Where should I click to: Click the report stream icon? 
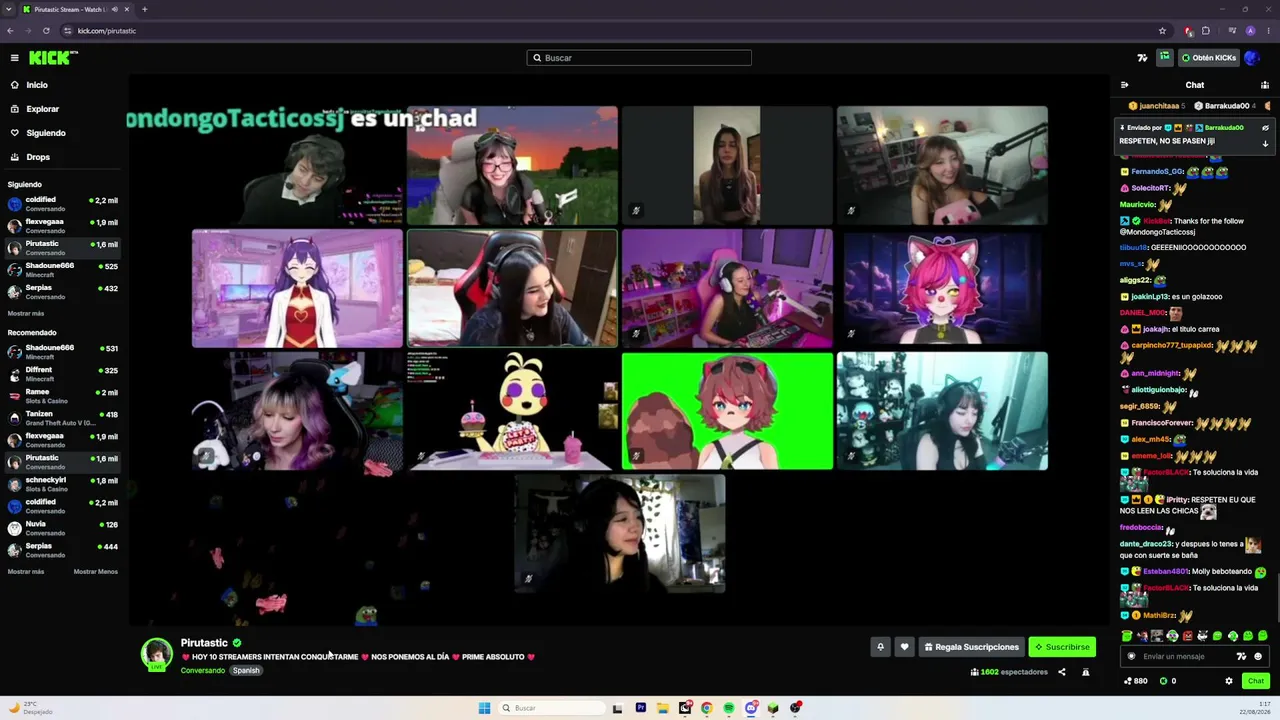coord(1086,672)
